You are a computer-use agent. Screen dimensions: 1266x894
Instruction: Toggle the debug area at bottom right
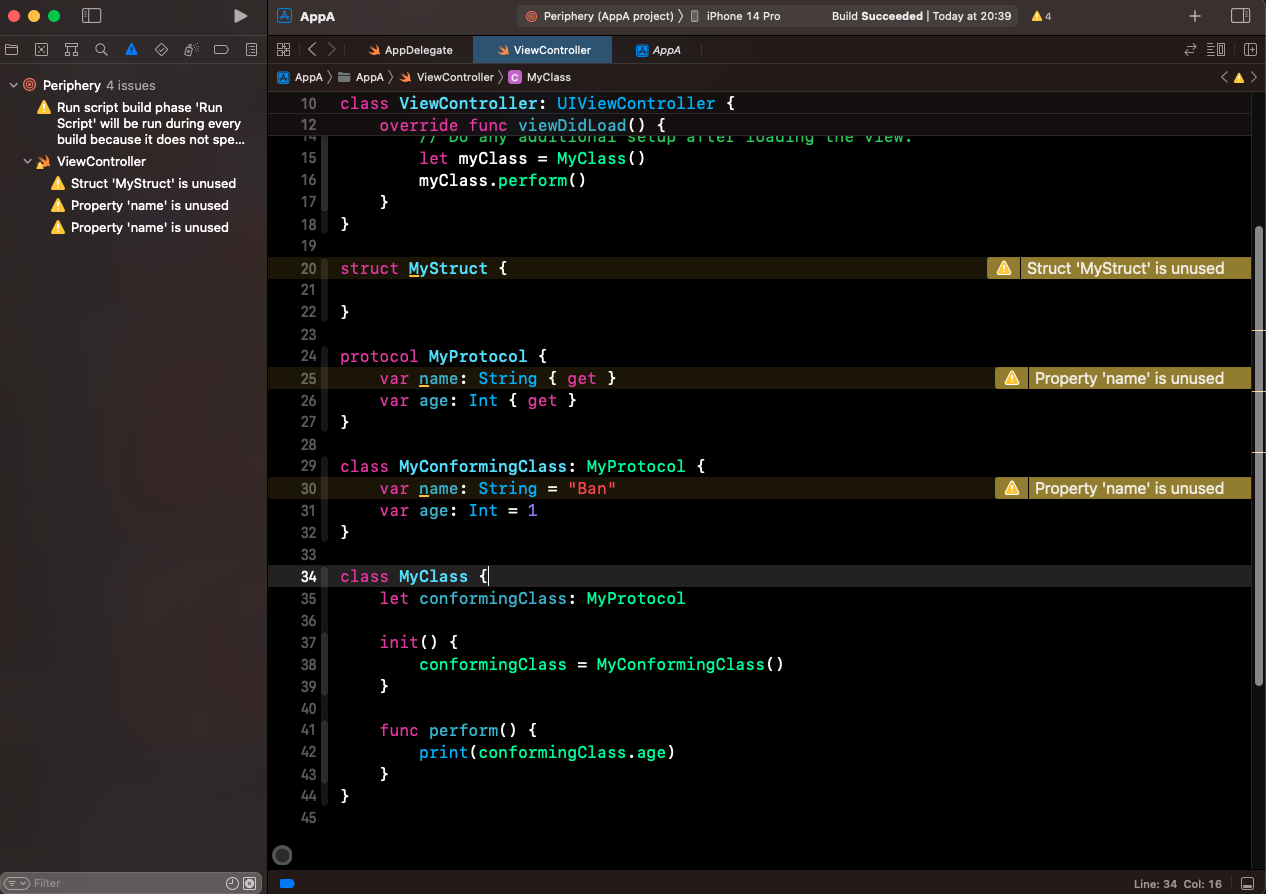point(1246,883)
